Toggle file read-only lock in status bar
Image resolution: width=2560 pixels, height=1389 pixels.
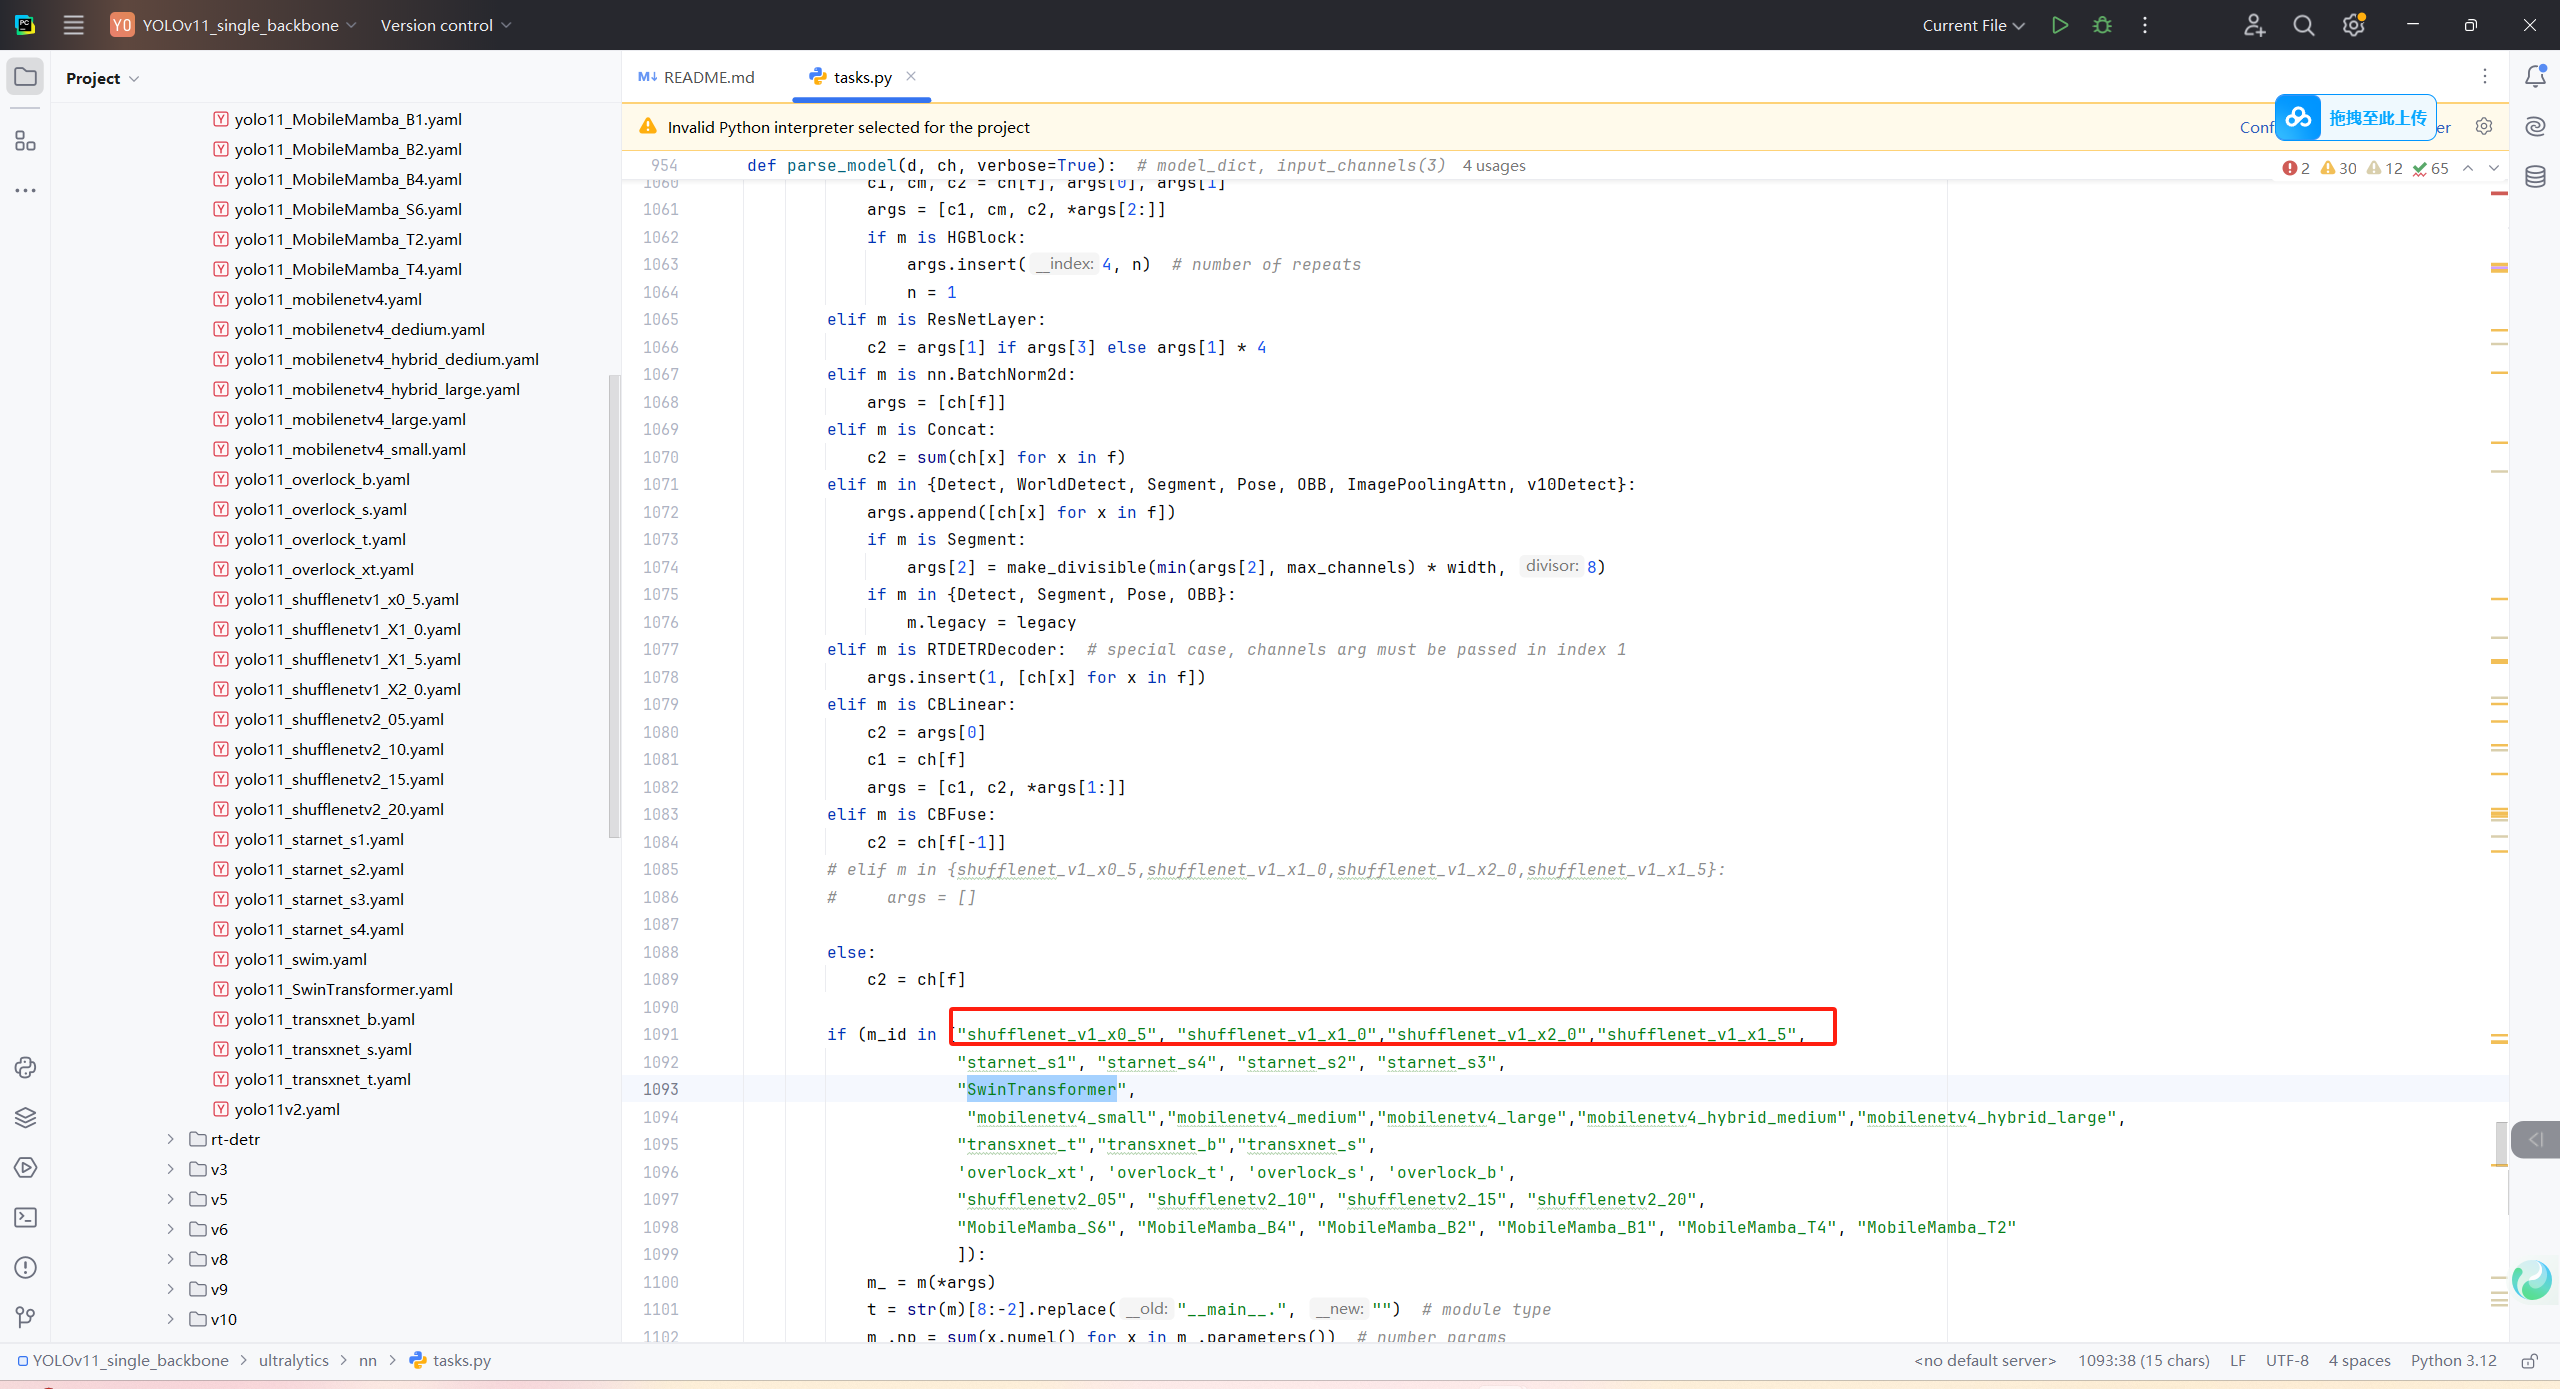2529,1361
